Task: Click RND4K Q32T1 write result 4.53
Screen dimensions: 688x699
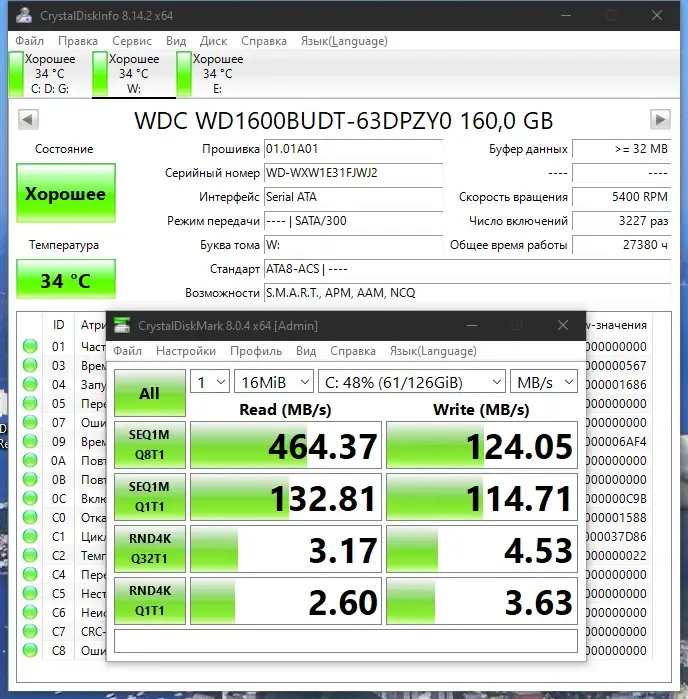Action: pos(482,549)
